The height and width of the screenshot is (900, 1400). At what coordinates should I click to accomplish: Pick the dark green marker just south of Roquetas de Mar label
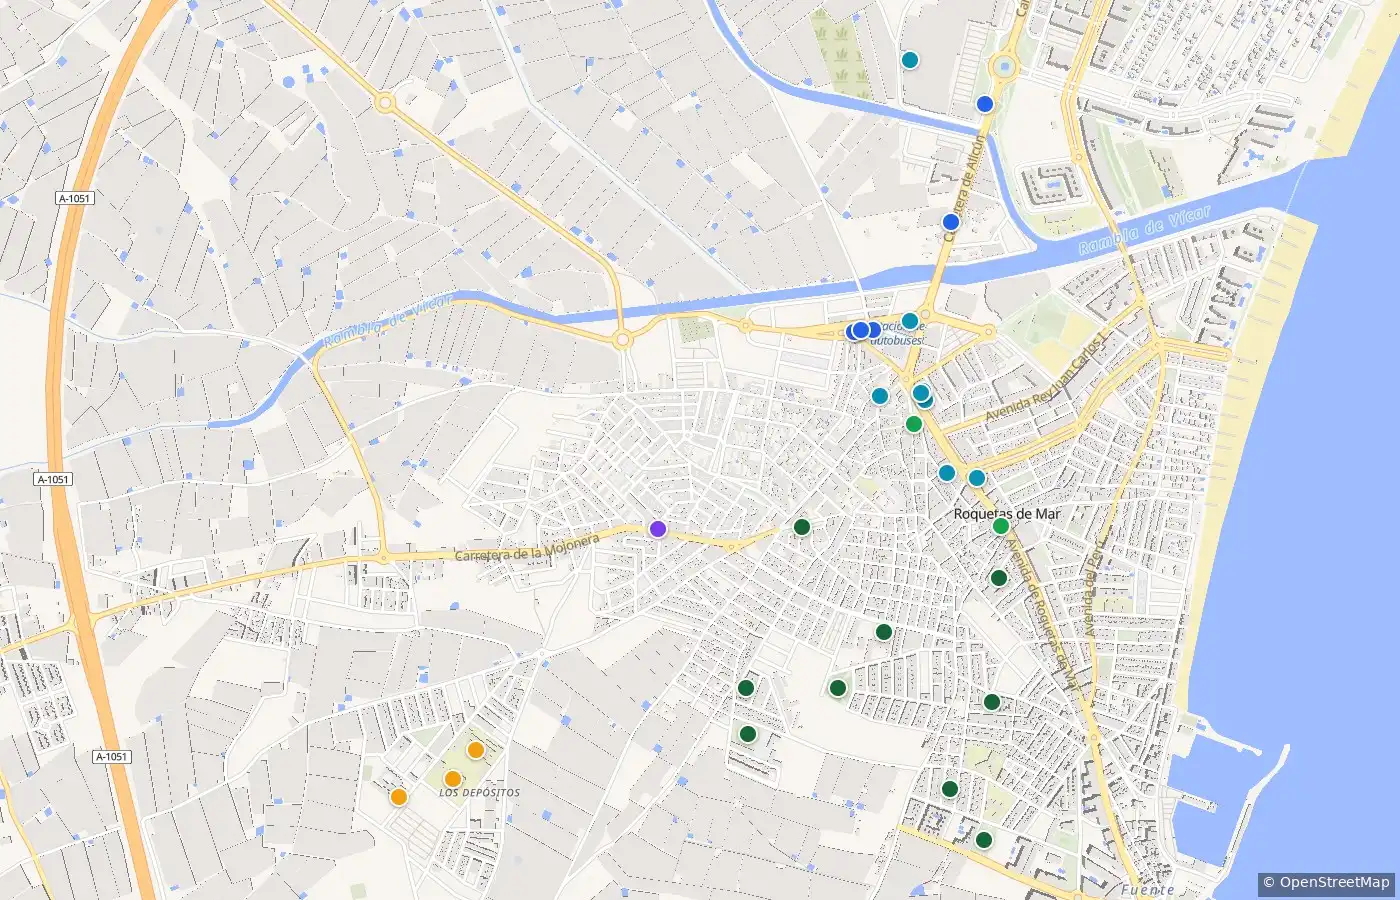999,578
